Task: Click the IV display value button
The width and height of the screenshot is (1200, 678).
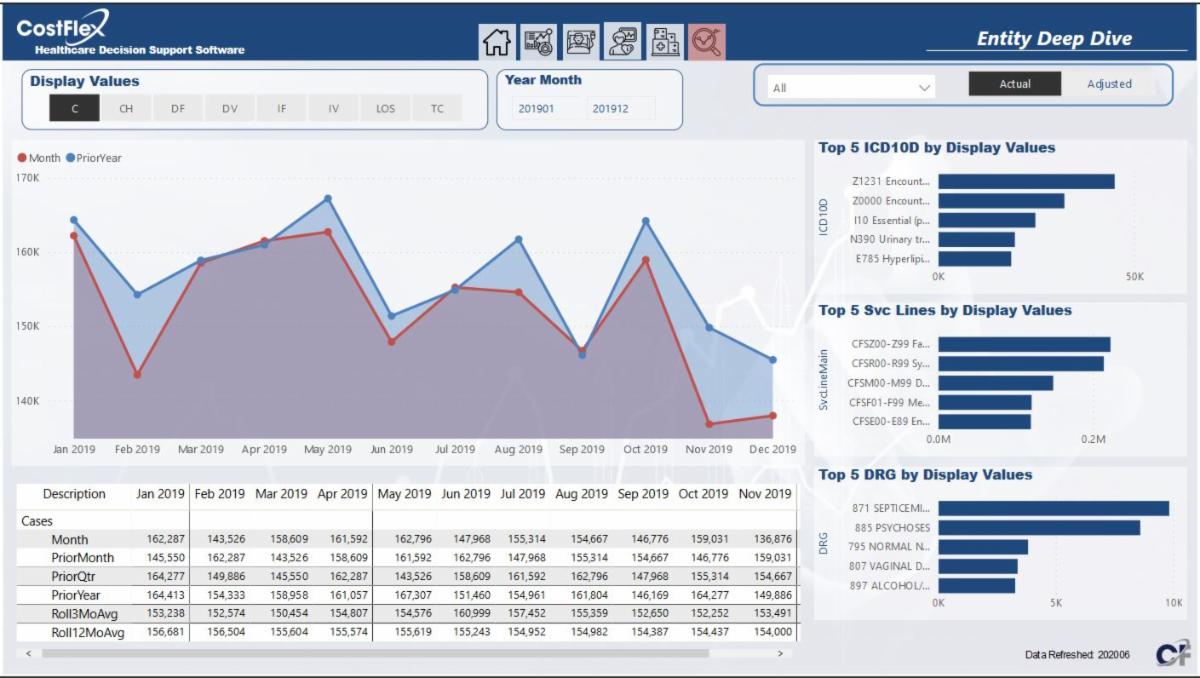Action: click(333, 108)
